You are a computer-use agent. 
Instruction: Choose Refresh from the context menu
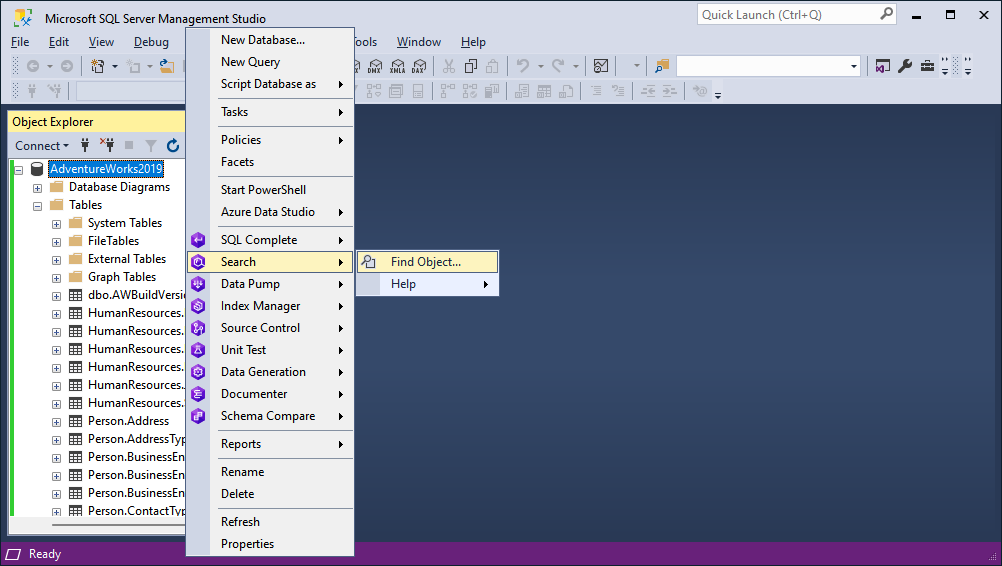pos(270,522)
